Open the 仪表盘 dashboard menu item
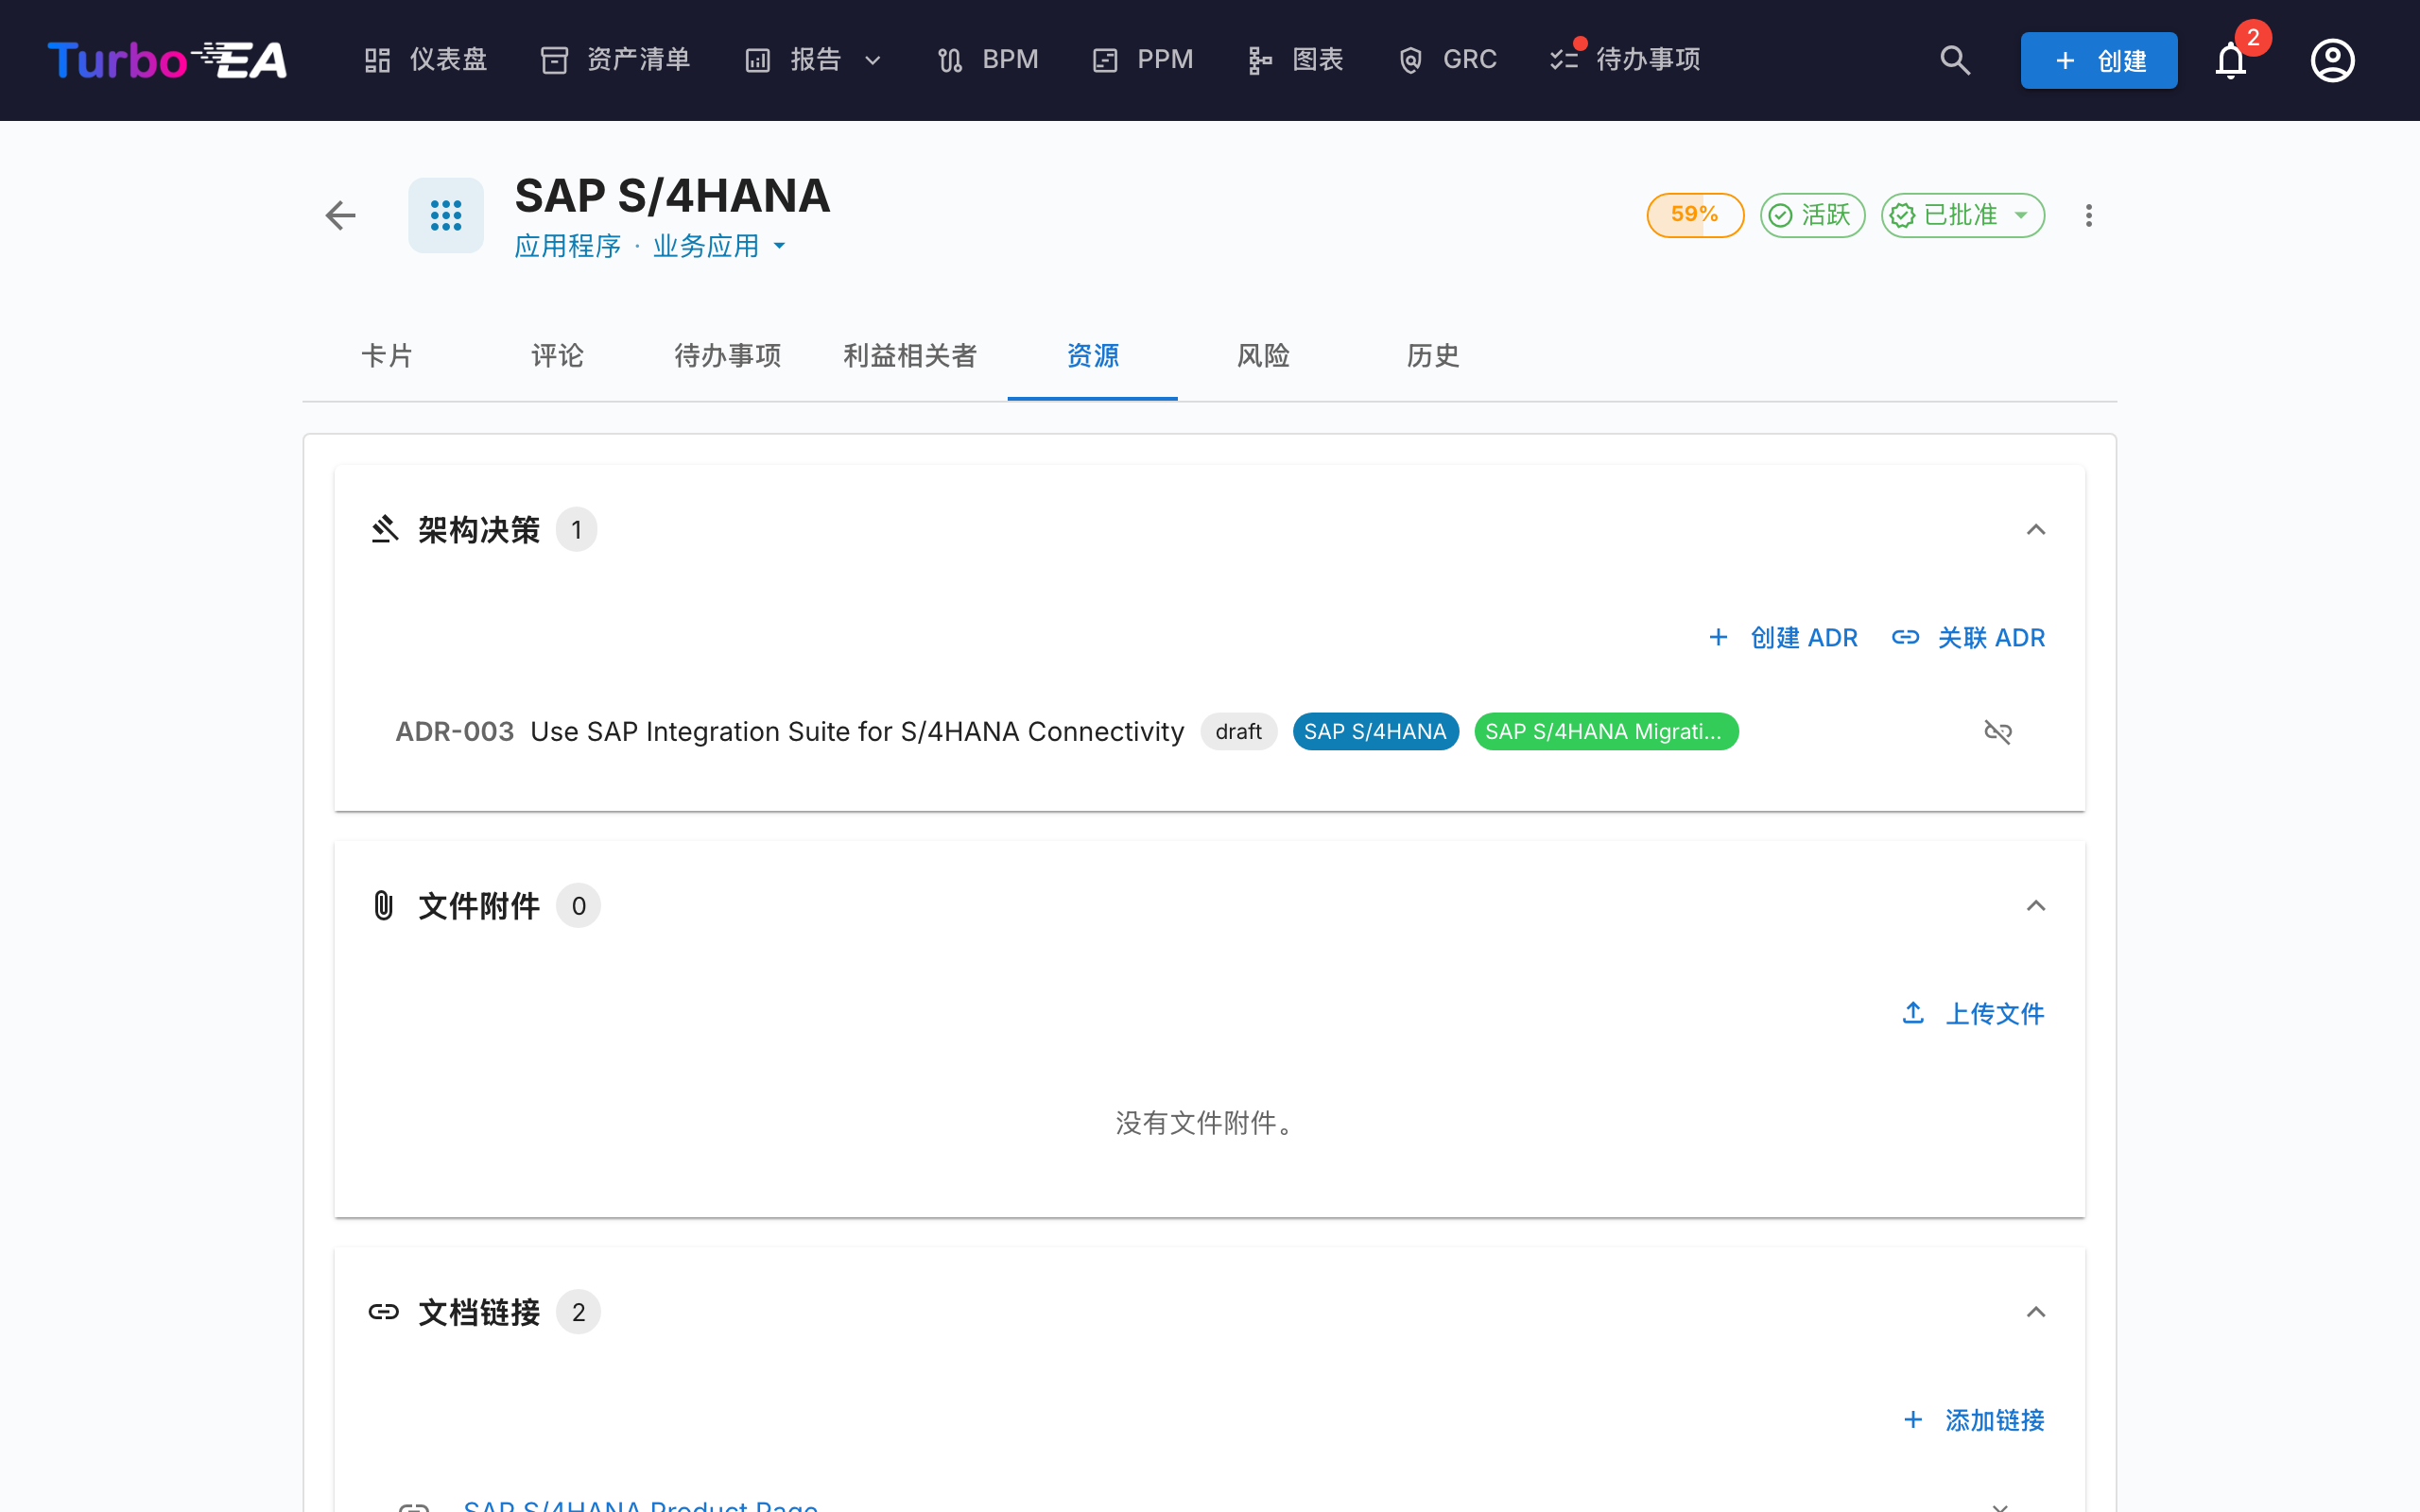Viewport: 2420px width, 1512px height. tap(425, 60)
